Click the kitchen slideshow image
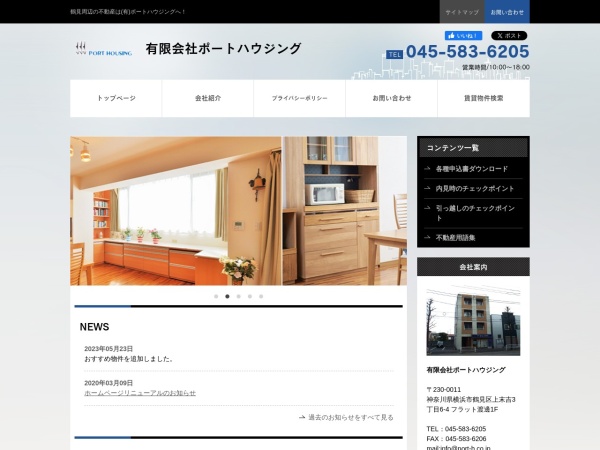The width and height of the screenshot is (600, 450). pos(238,211)
